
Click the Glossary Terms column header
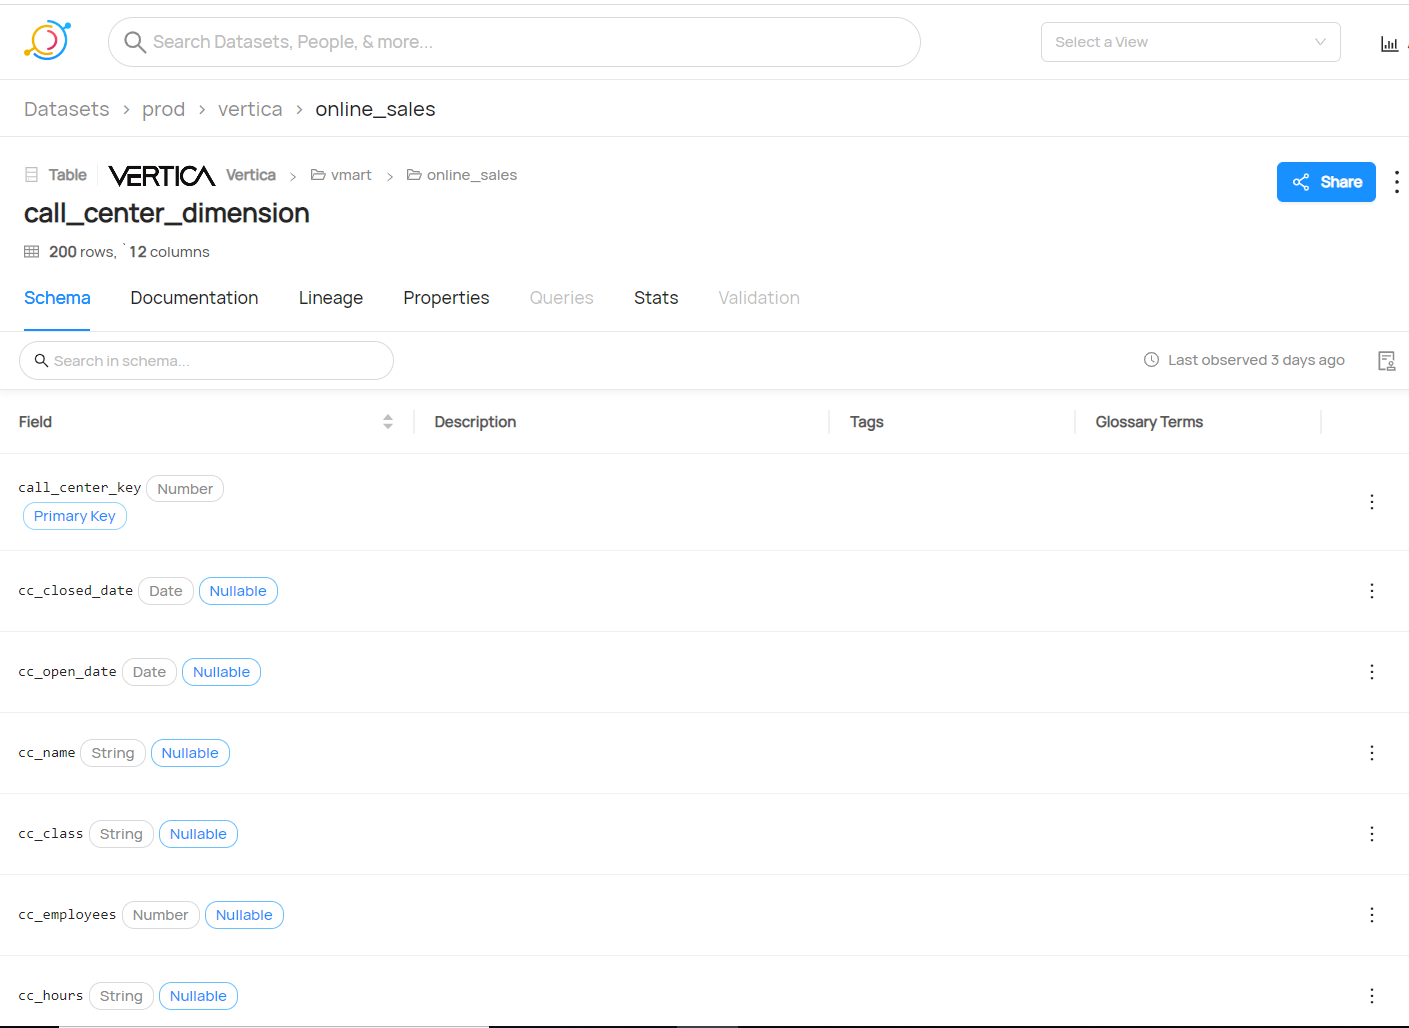[x=1149, y=422]
